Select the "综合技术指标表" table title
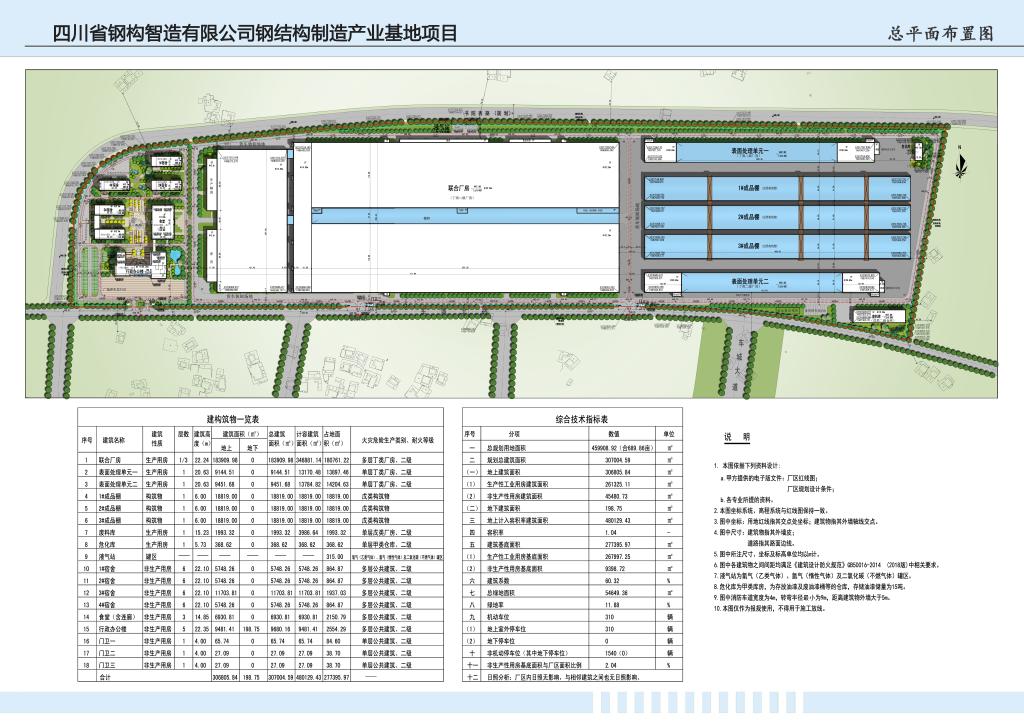The image size is (1024, 724). (582, 420)
